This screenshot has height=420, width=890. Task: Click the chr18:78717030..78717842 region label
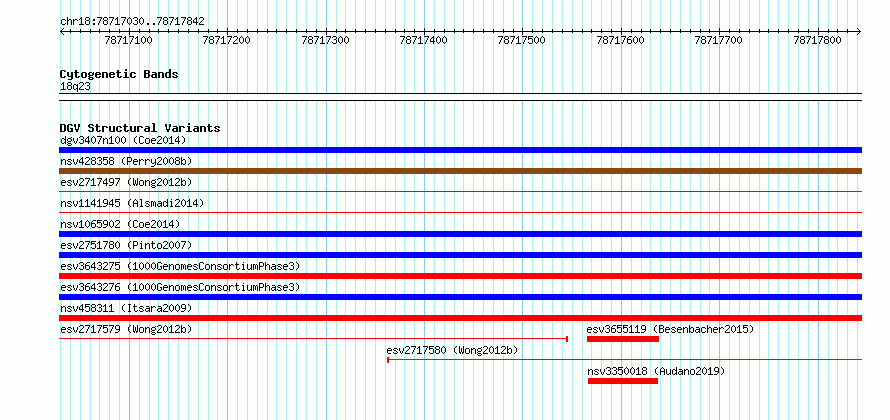coord(132,22)
